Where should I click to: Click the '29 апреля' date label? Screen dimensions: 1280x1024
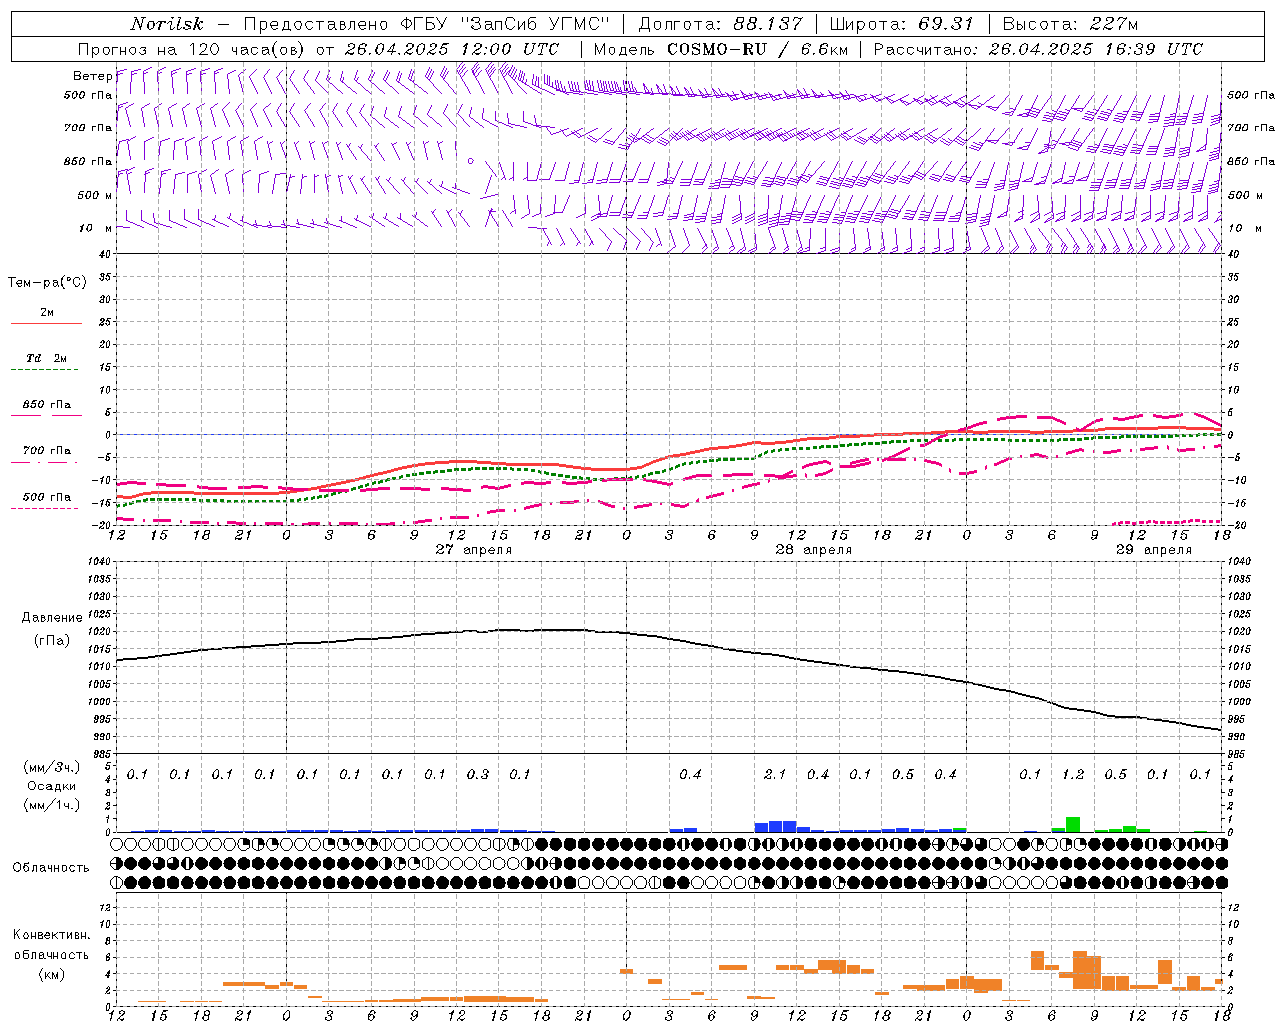click(1153, 550)
